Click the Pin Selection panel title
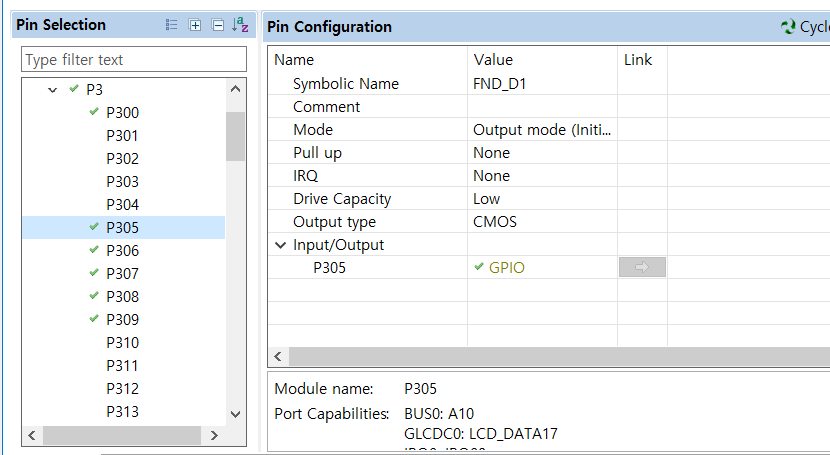This screenshot has width=830, height=455. click(61, 25)
